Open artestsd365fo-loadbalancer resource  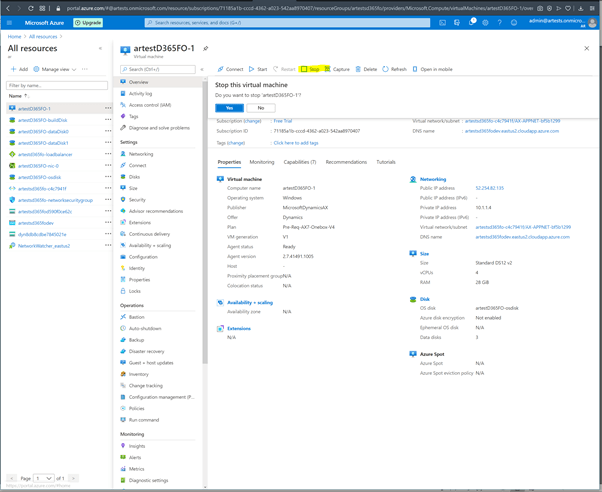pyautogui.click(x=45, y=154)
